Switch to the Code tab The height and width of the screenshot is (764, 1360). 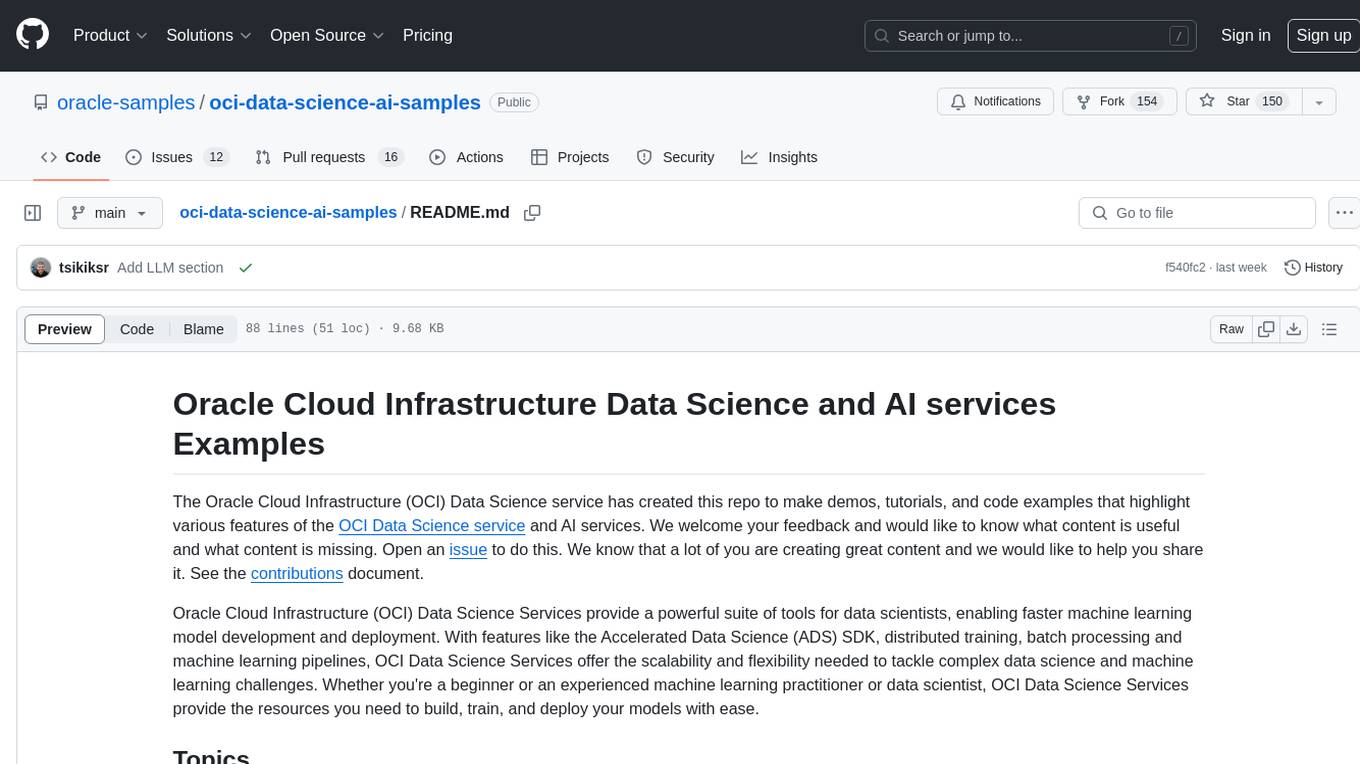(70, 157)
